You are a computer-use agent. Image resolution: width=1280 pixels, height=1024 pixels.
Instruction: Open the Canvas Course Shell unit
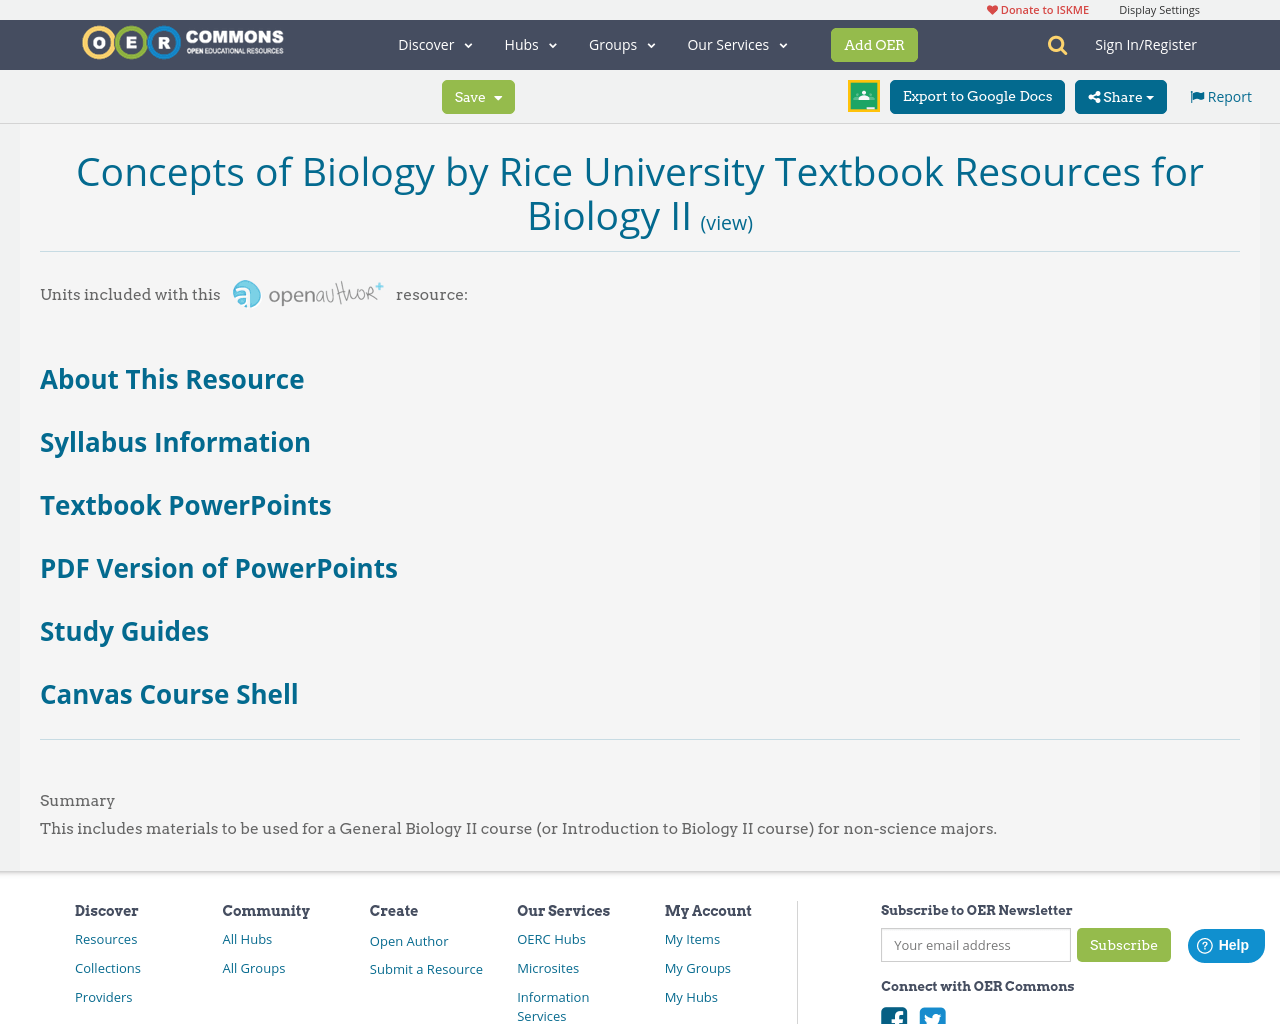point(169,694)
